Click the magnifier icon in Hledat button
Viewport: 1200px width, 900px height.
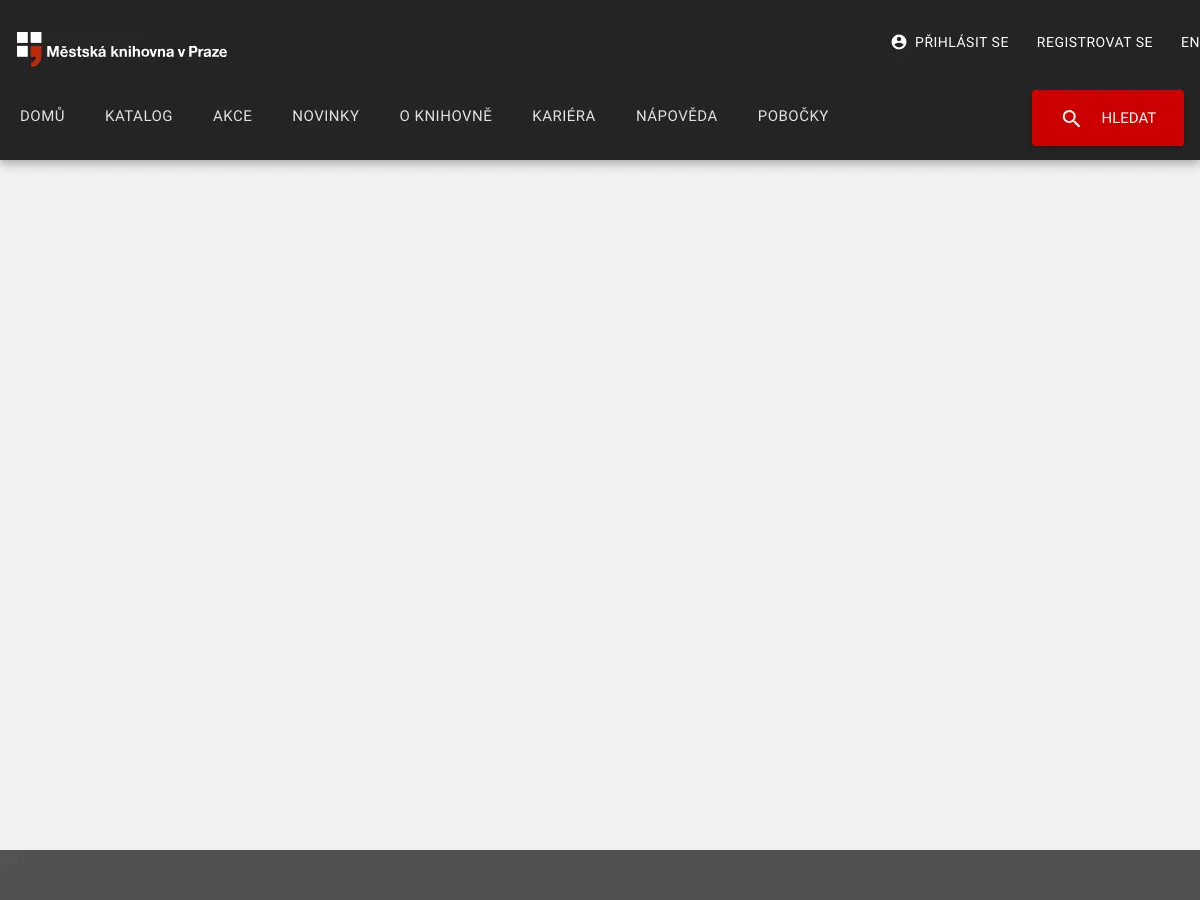(1071, 119)
